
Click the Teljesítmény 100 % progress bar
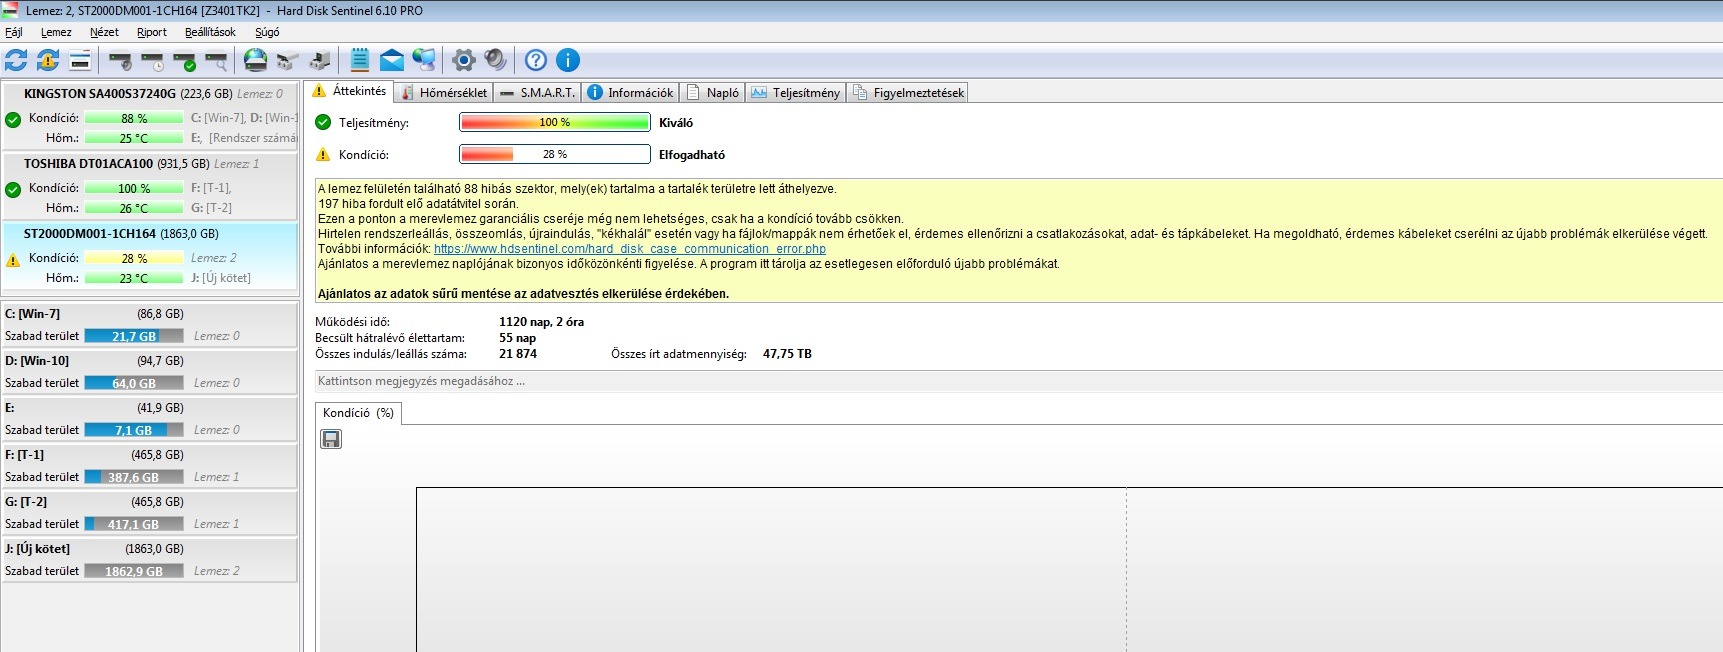555,122
